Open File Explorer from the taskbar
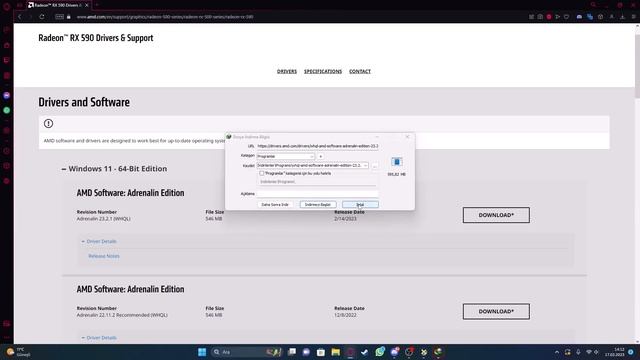Image resolution: width=640 pixels, height=360 pixels. 336,352
